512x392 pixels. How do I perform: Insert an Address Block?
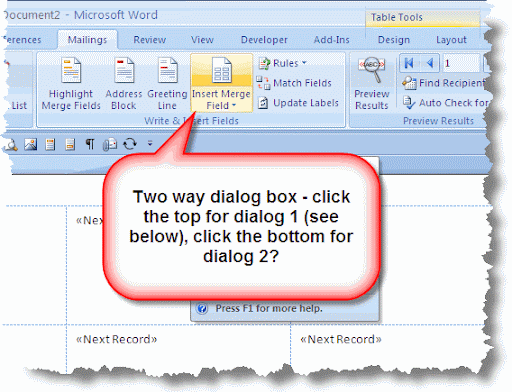(124, 84)
